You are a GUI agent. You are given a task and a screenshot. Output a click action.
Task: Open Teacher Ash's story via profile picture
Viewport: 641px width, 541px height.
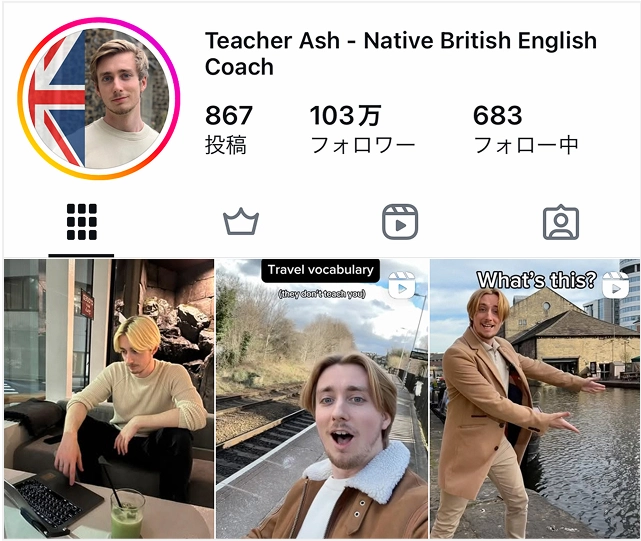coord(99,98)
